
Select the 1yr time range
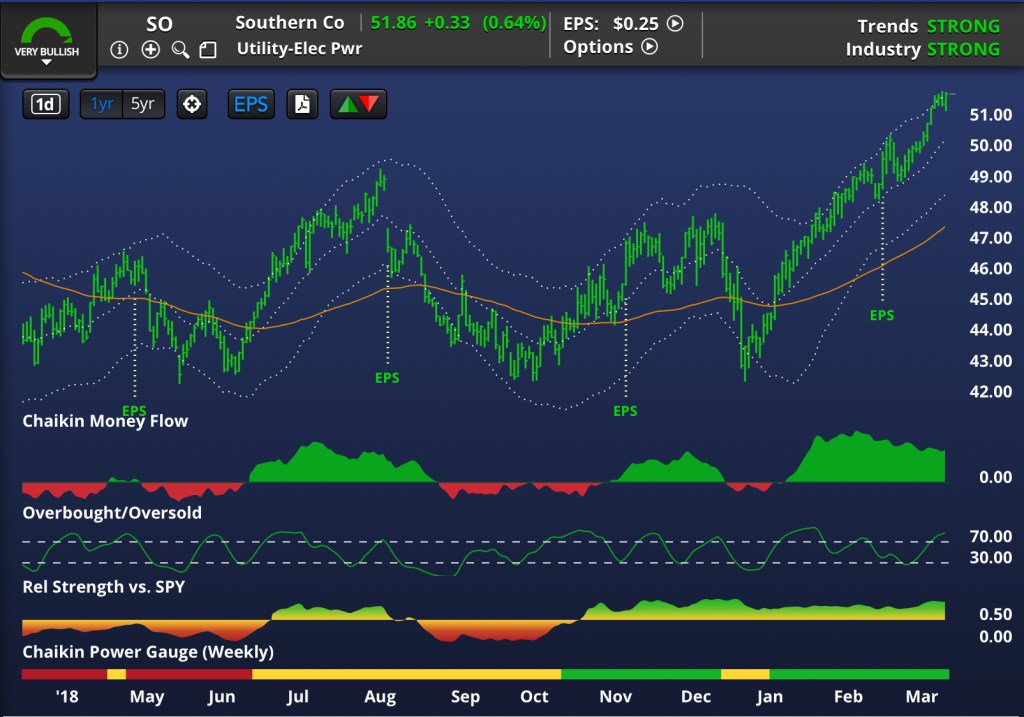(x=102, y=104)
